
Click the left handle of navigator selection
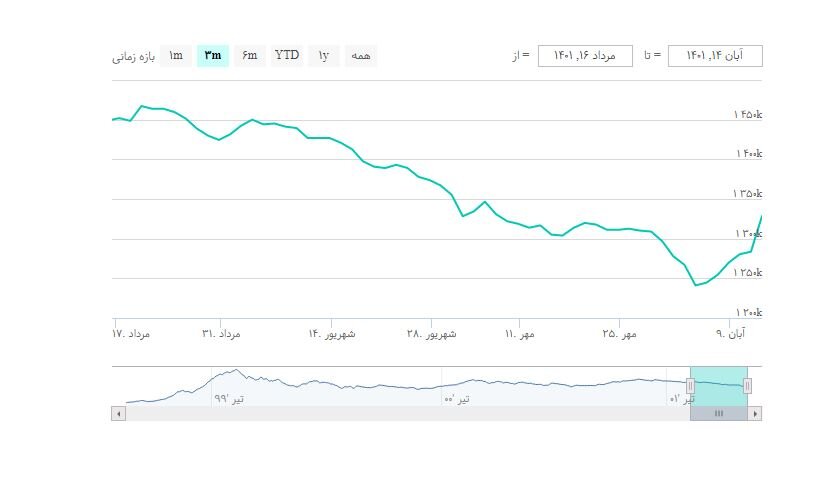point(690,386)
